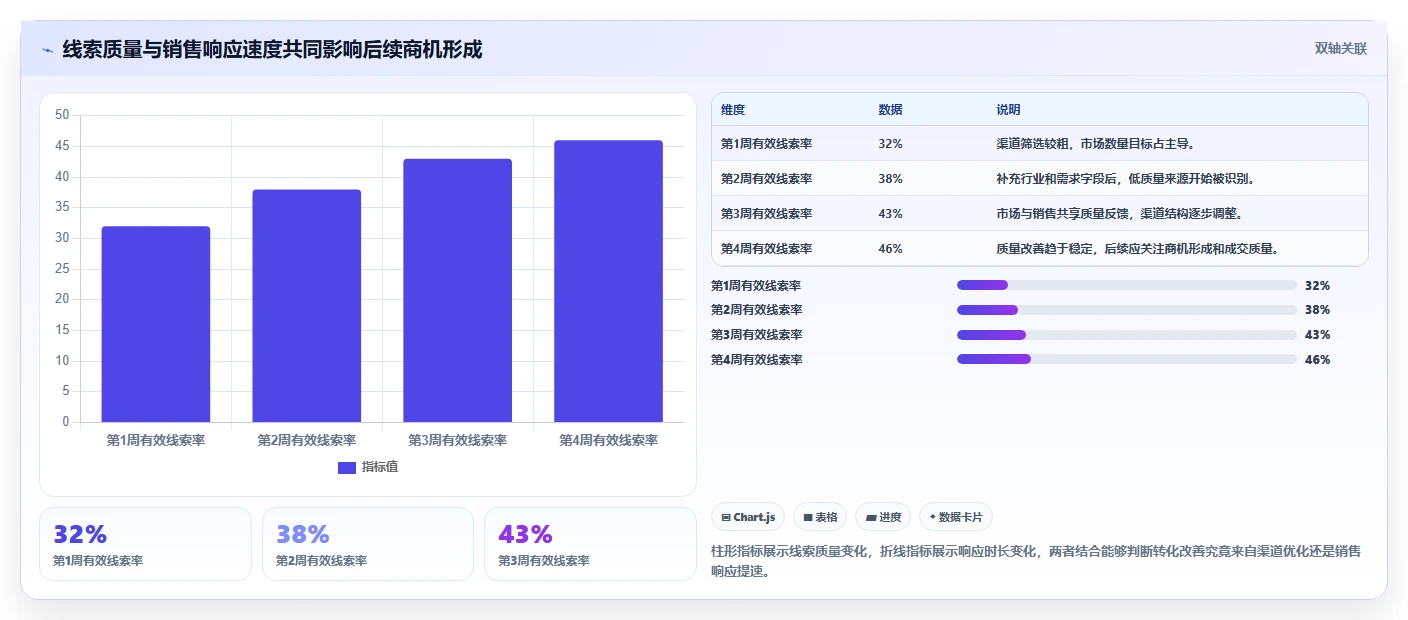Click the 46% progress value label
The image size is (1408, 620).
click(x=1317, y=360)
